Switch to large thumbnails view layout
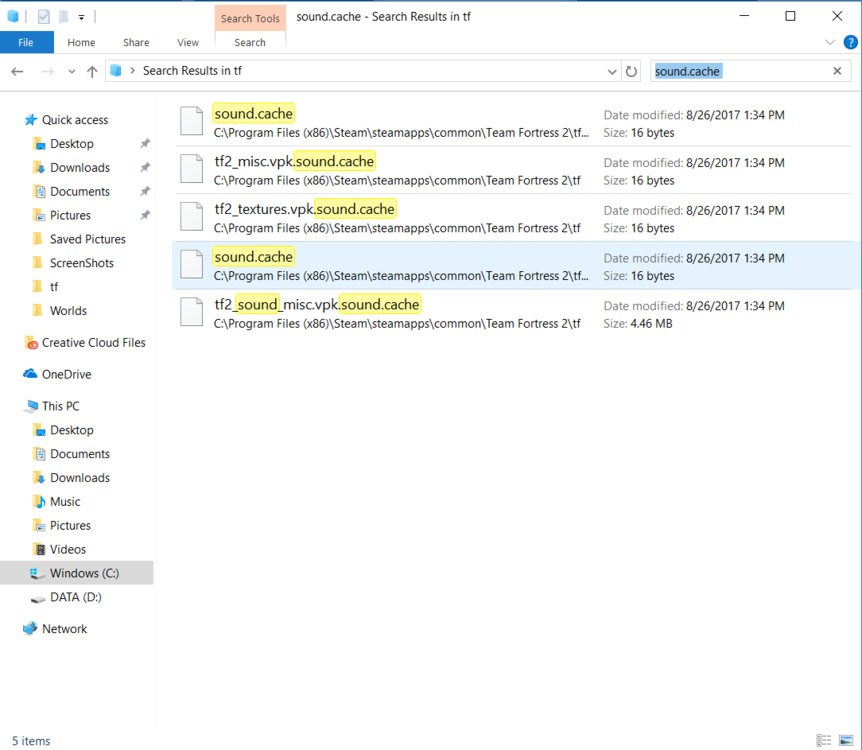 point(846,741)
